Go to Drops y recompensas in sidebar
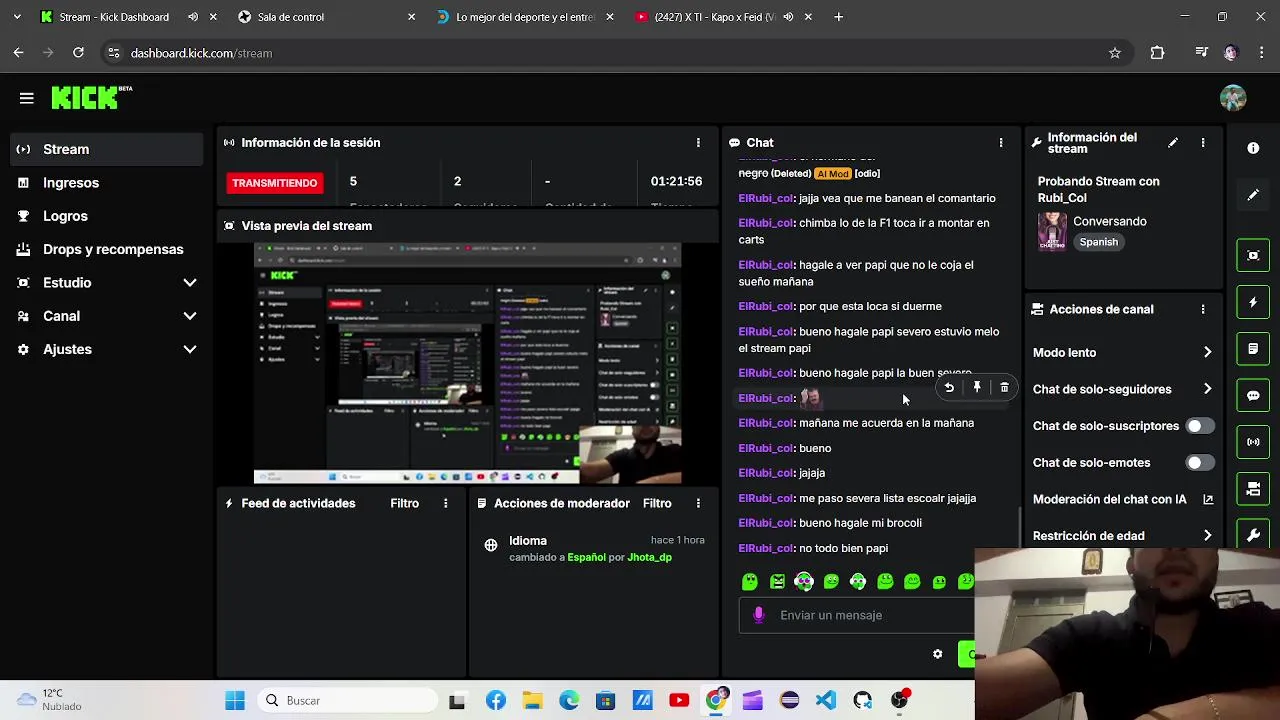The width and height of the screenshot is (1280, 720). pyautogui.click(x=106, y=249)
